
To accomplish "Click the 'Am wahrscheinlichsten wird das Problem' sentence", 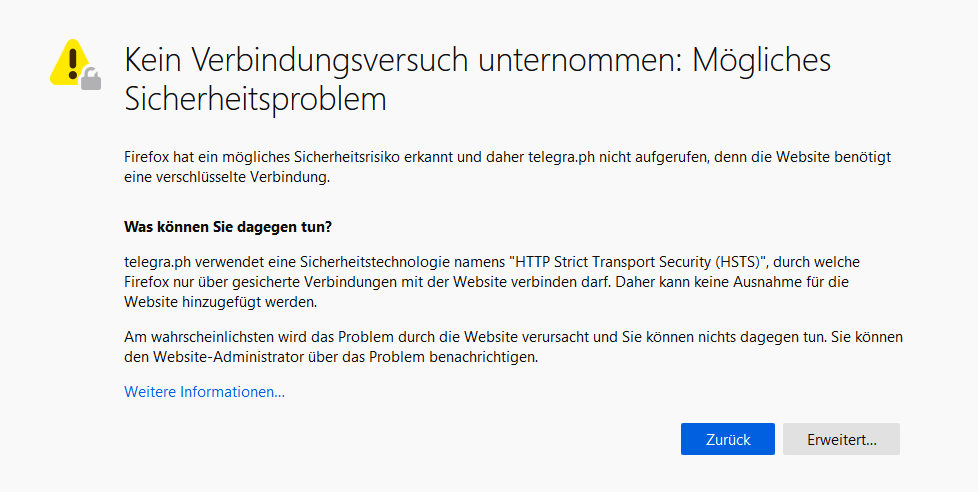I will (x=259, y=337).
